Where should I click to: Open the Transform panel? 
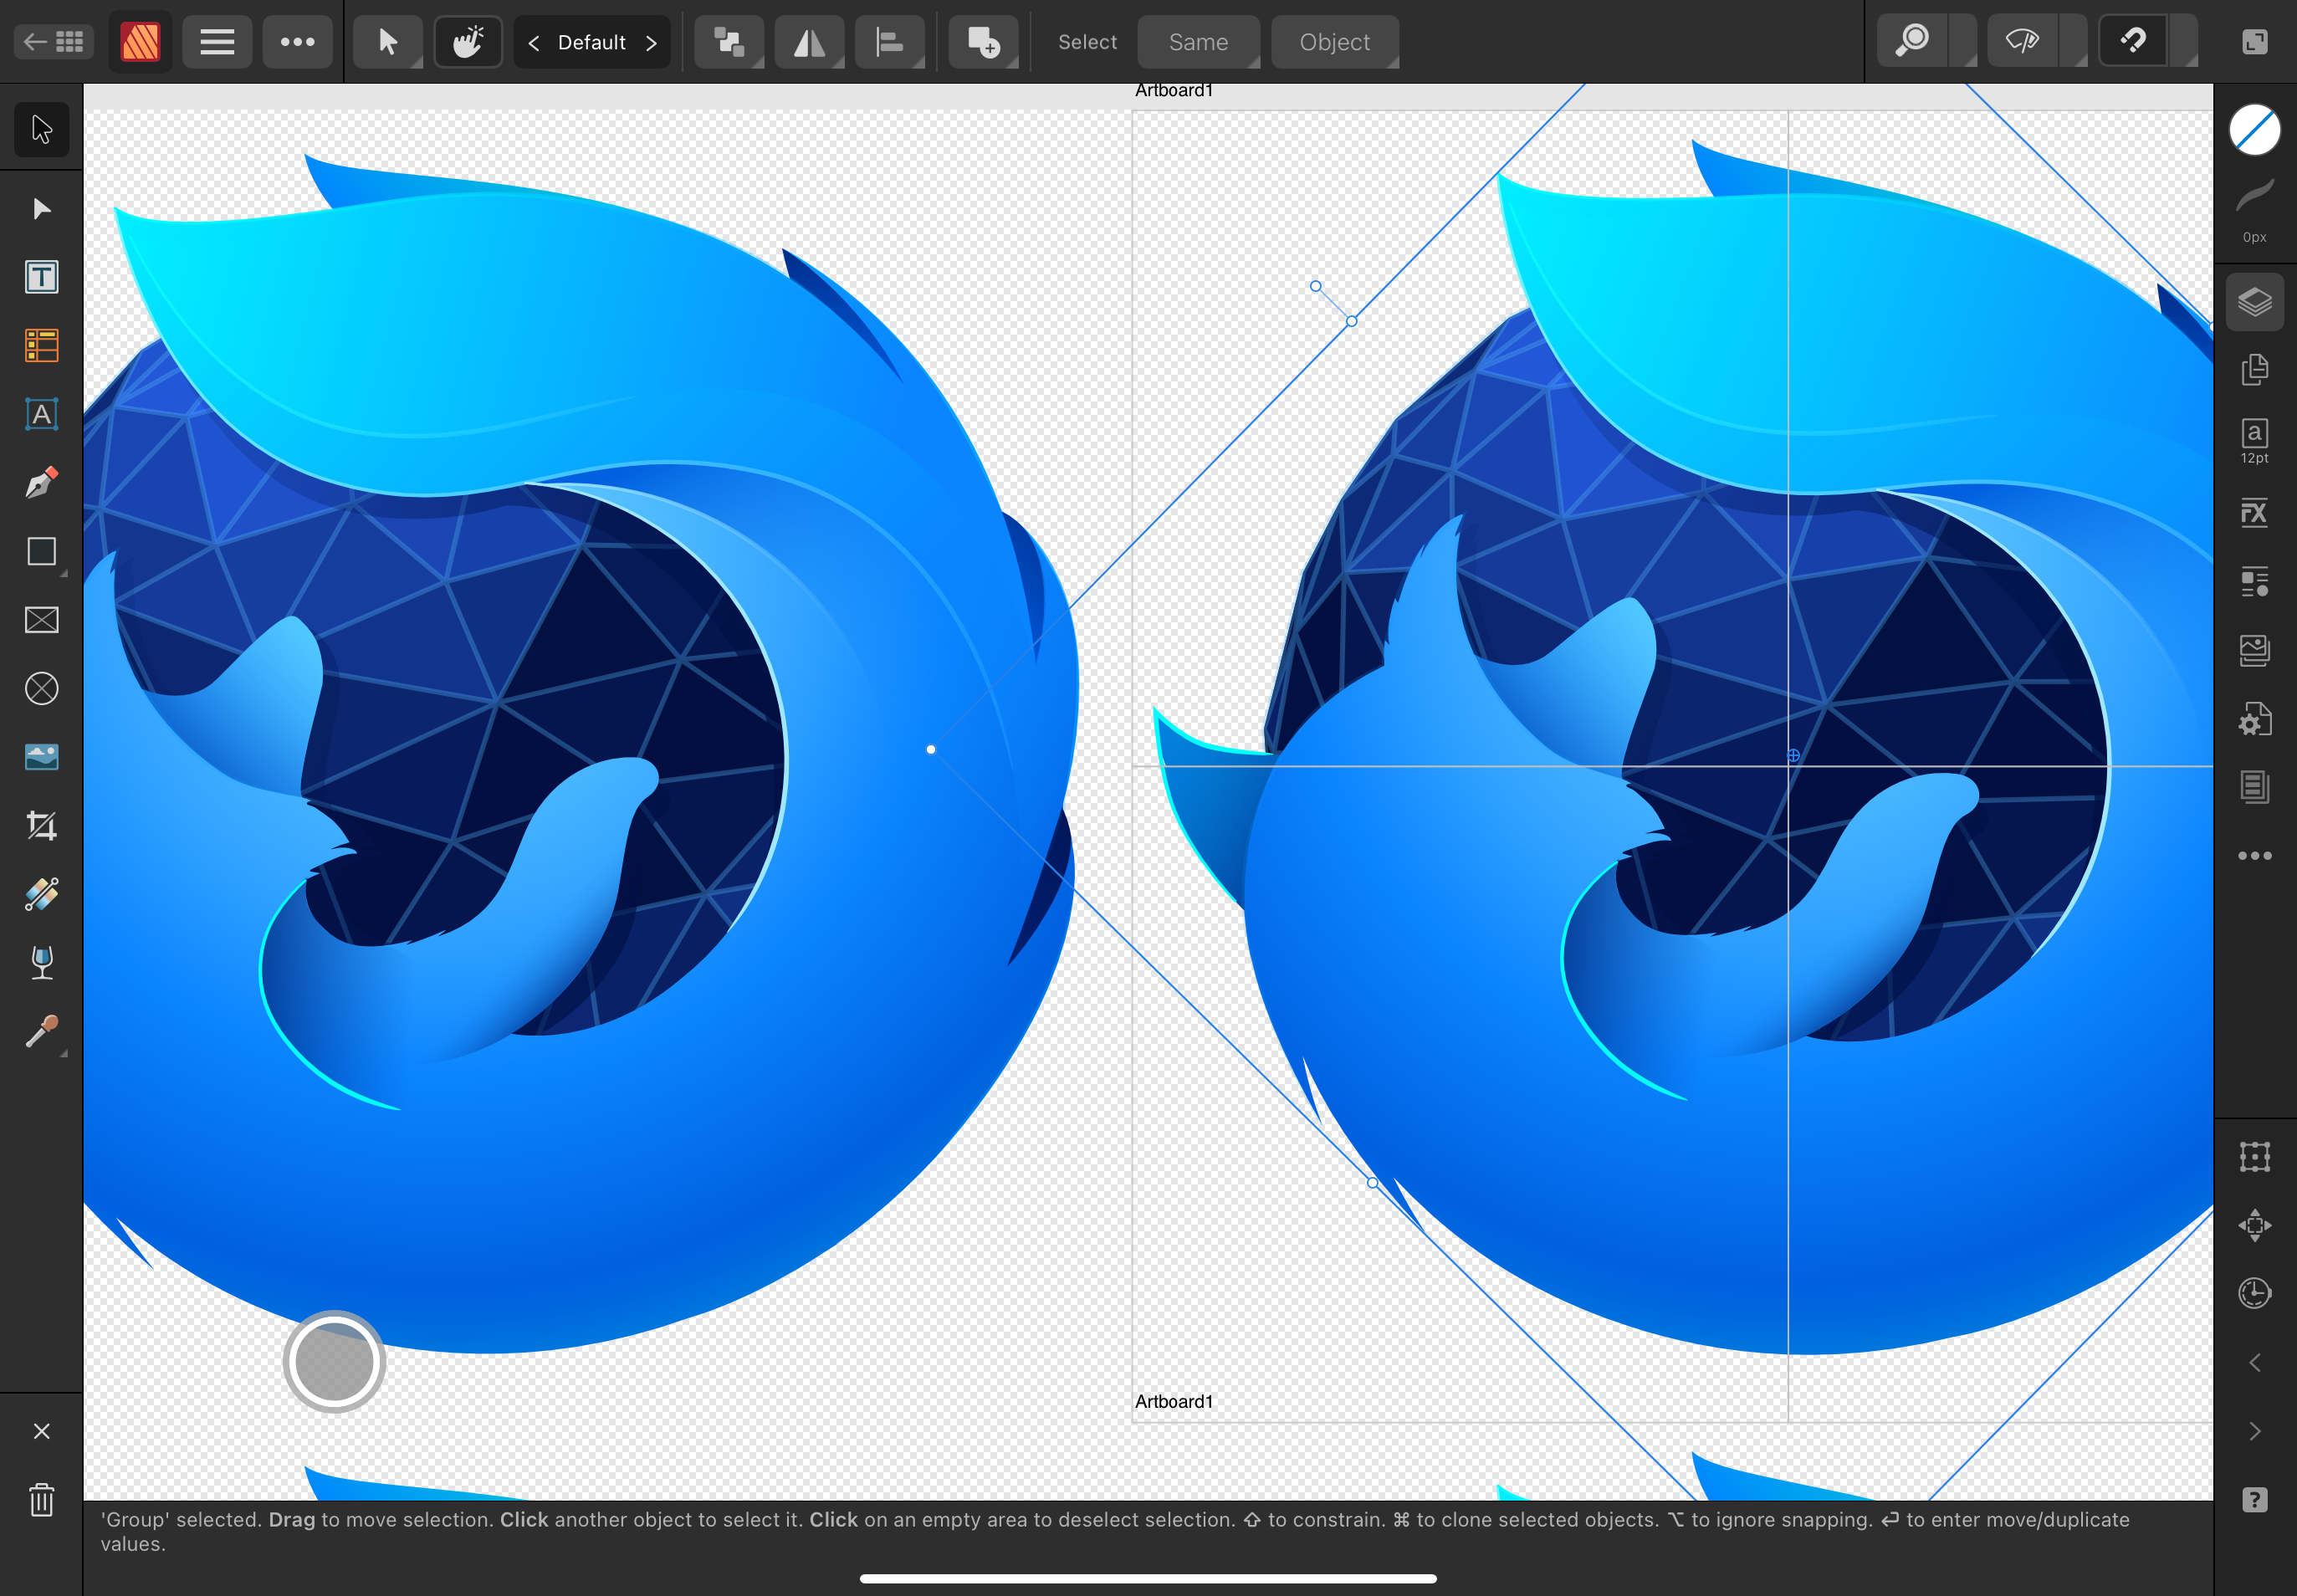tap(2254, 1157)
